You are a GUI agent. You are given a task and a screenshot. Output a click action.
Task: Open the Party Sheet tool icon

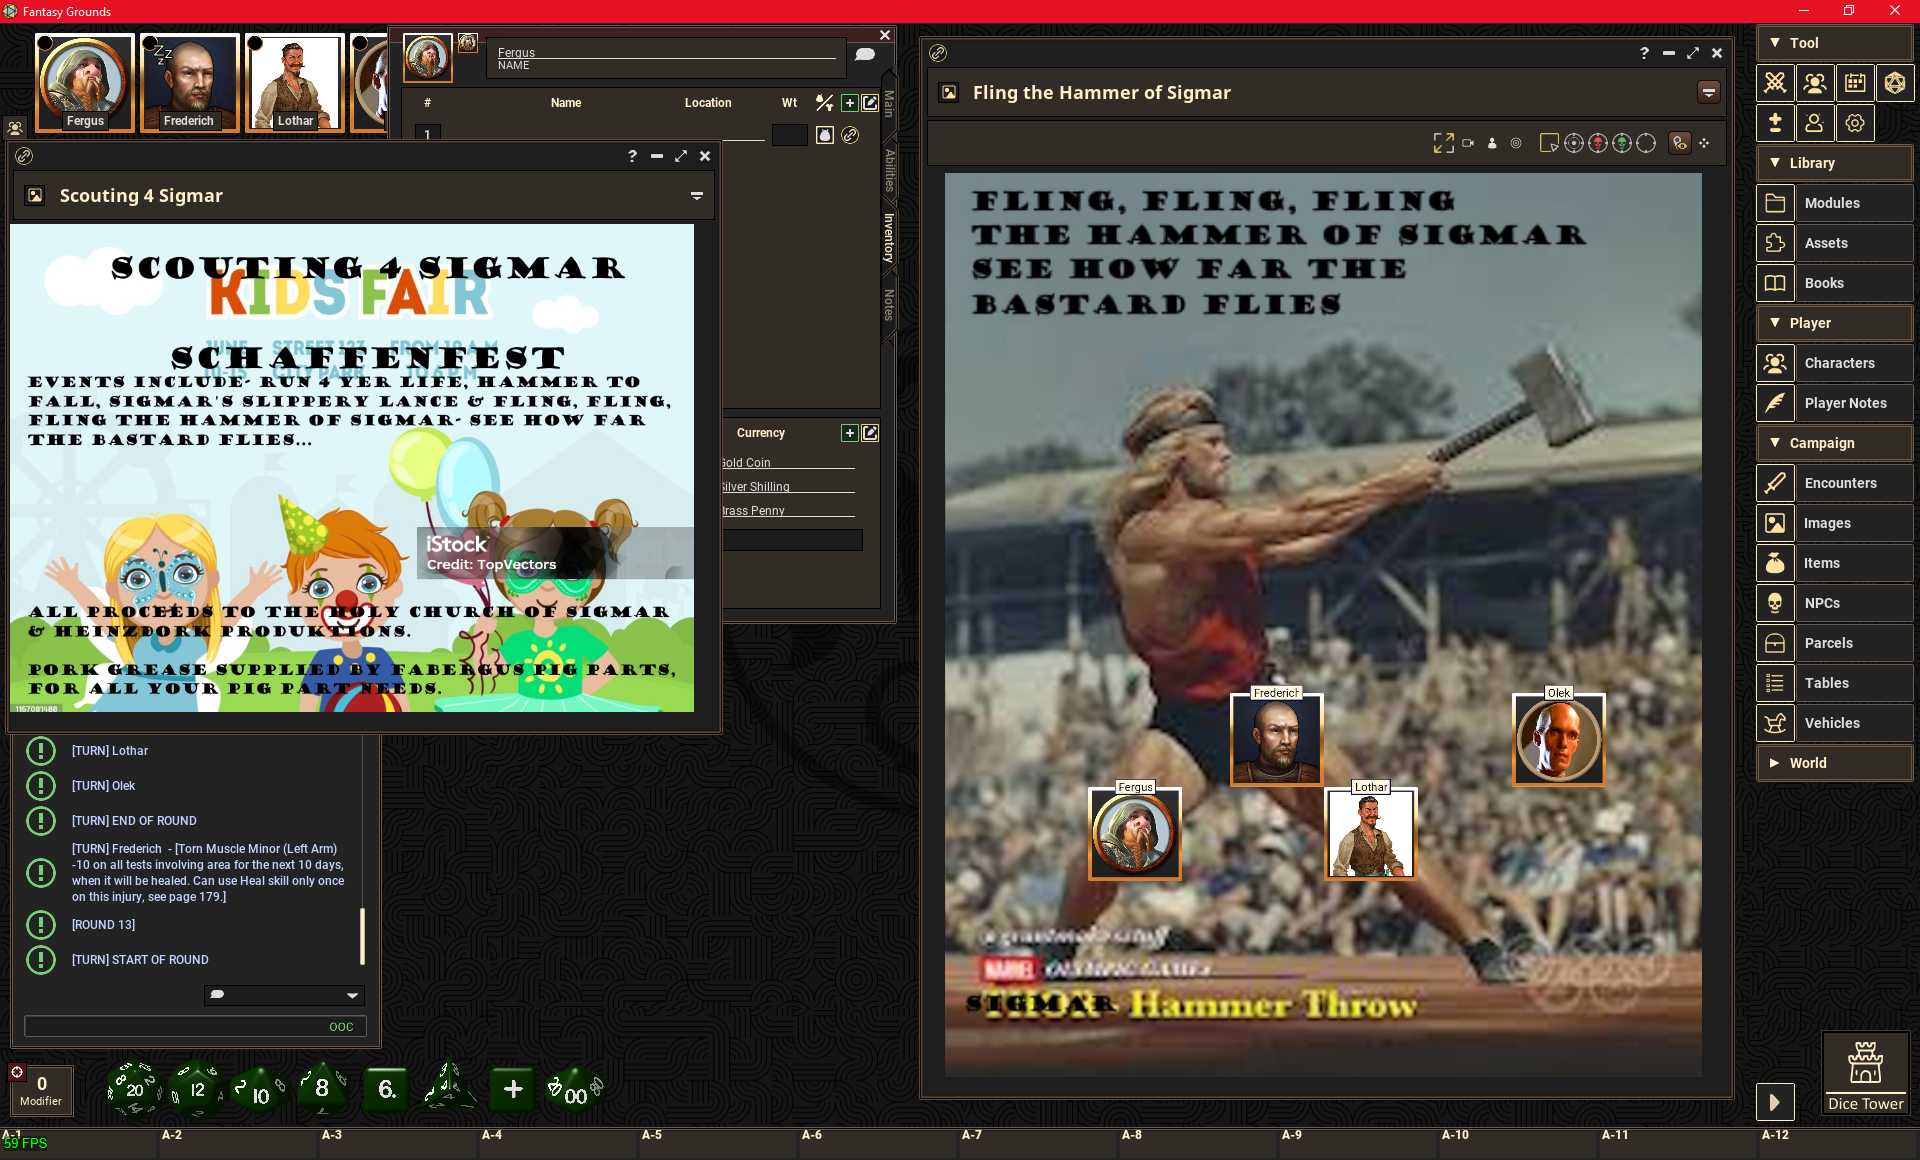tap(1815, 83)
